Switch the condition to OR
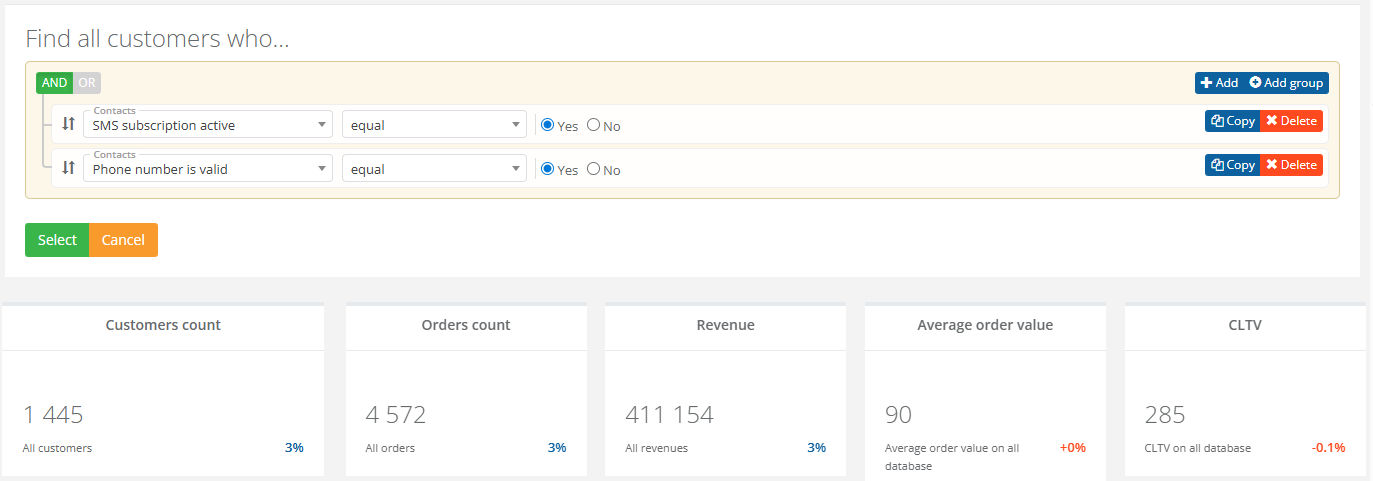1373x481 pixels. click(x=87, y=83)
